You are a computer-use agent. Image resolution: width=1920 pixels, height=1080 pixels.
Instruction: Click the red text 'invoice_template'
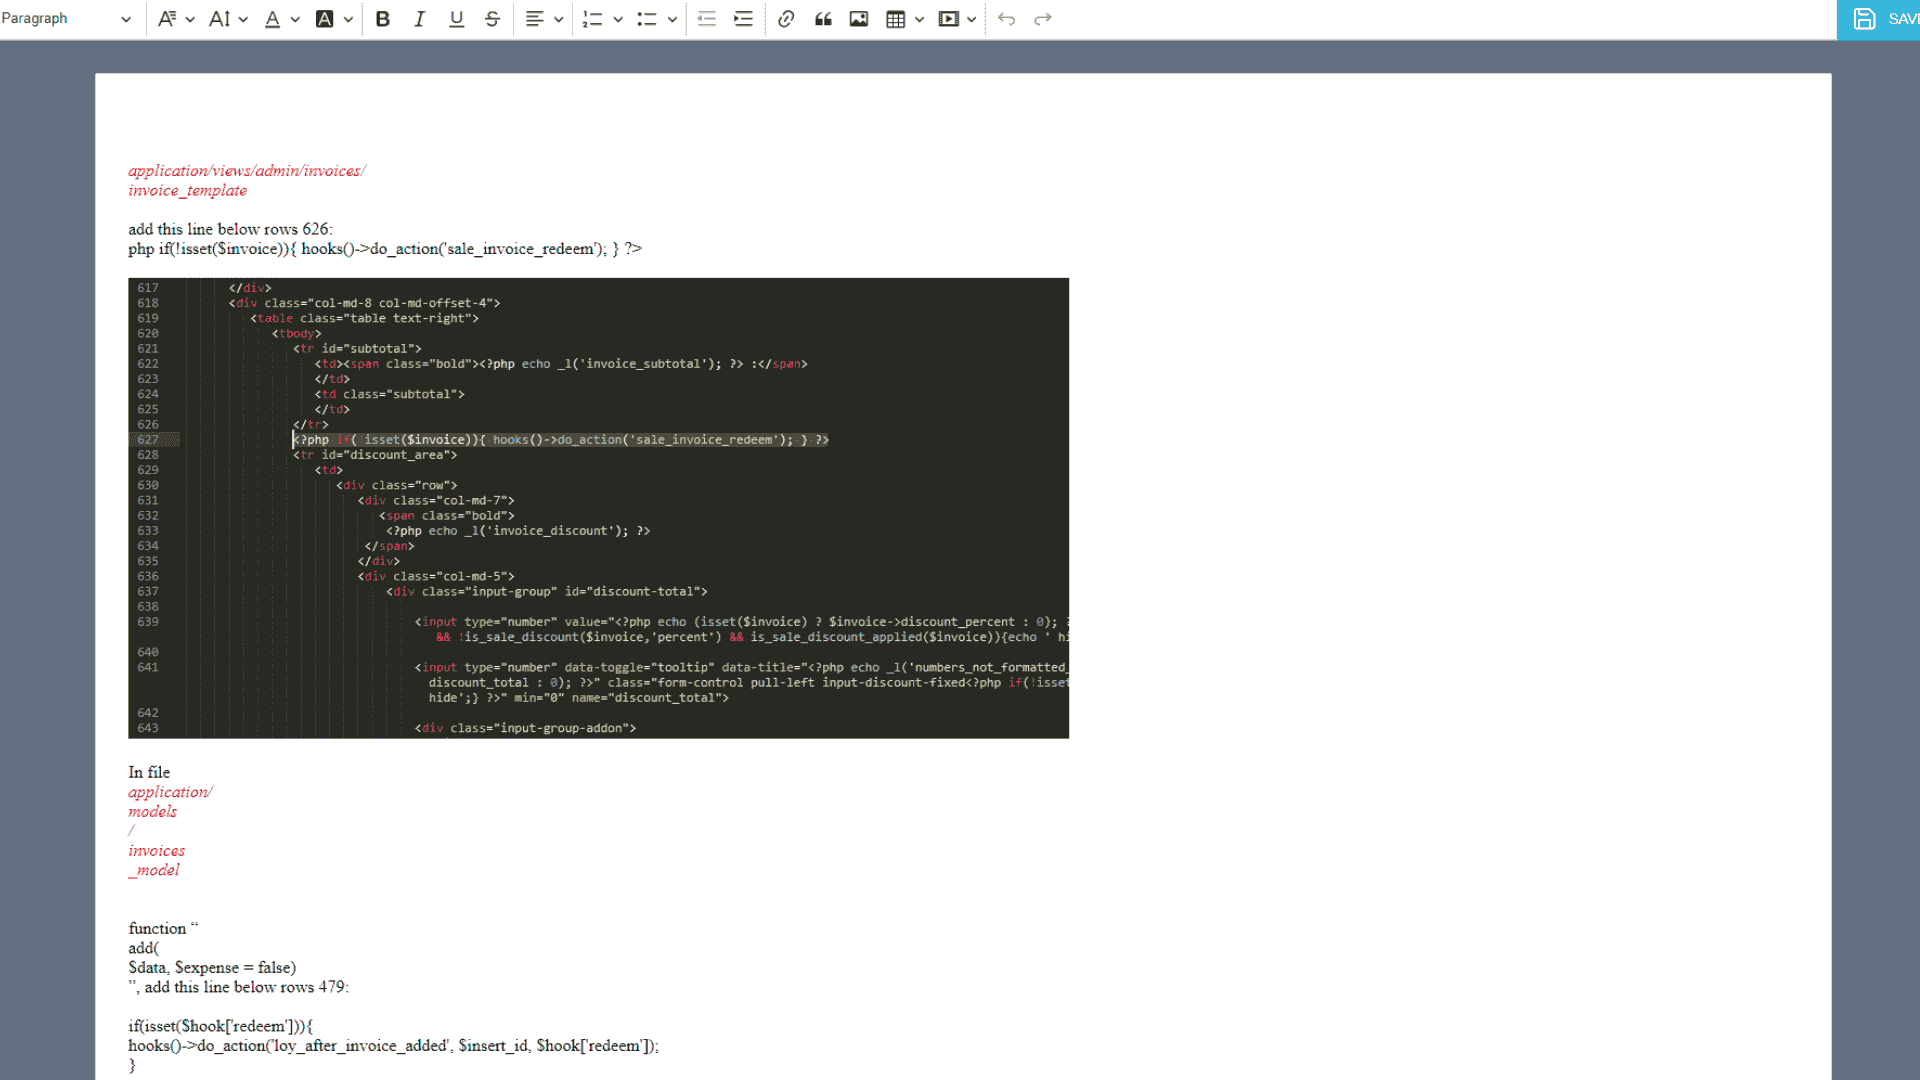pyautogui.click(x=187, y=190)
